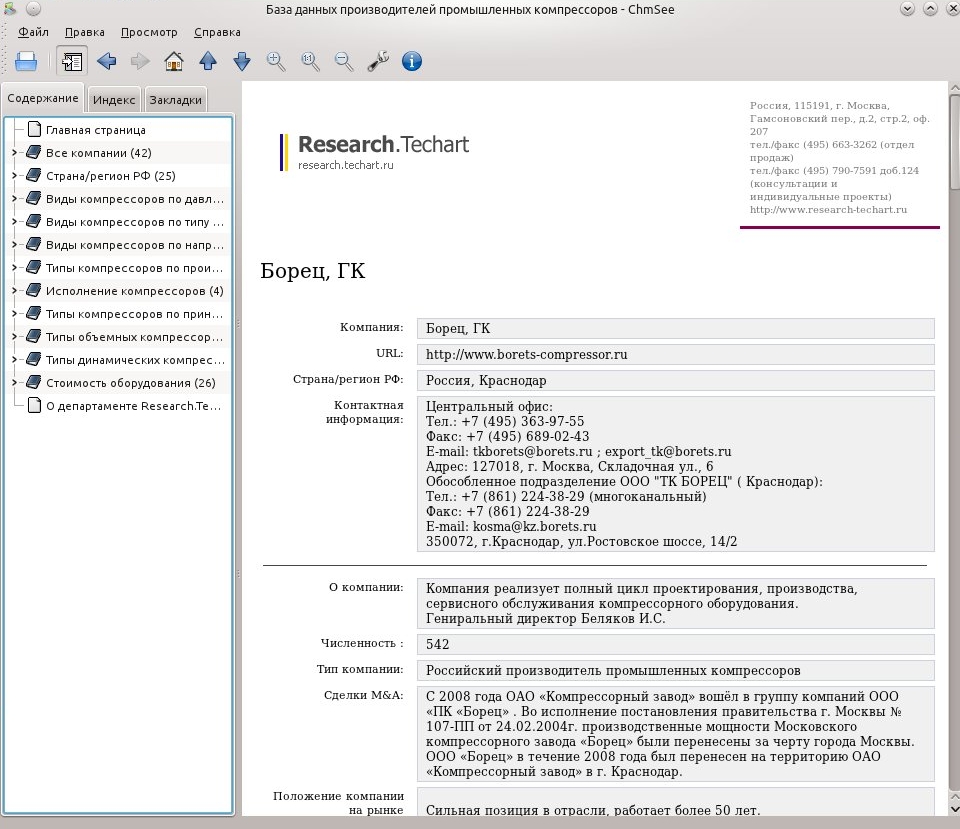Expand 'Стоимость оборудования (26)' node
This screenshot has width=960, height=829.
coord(14,383)
